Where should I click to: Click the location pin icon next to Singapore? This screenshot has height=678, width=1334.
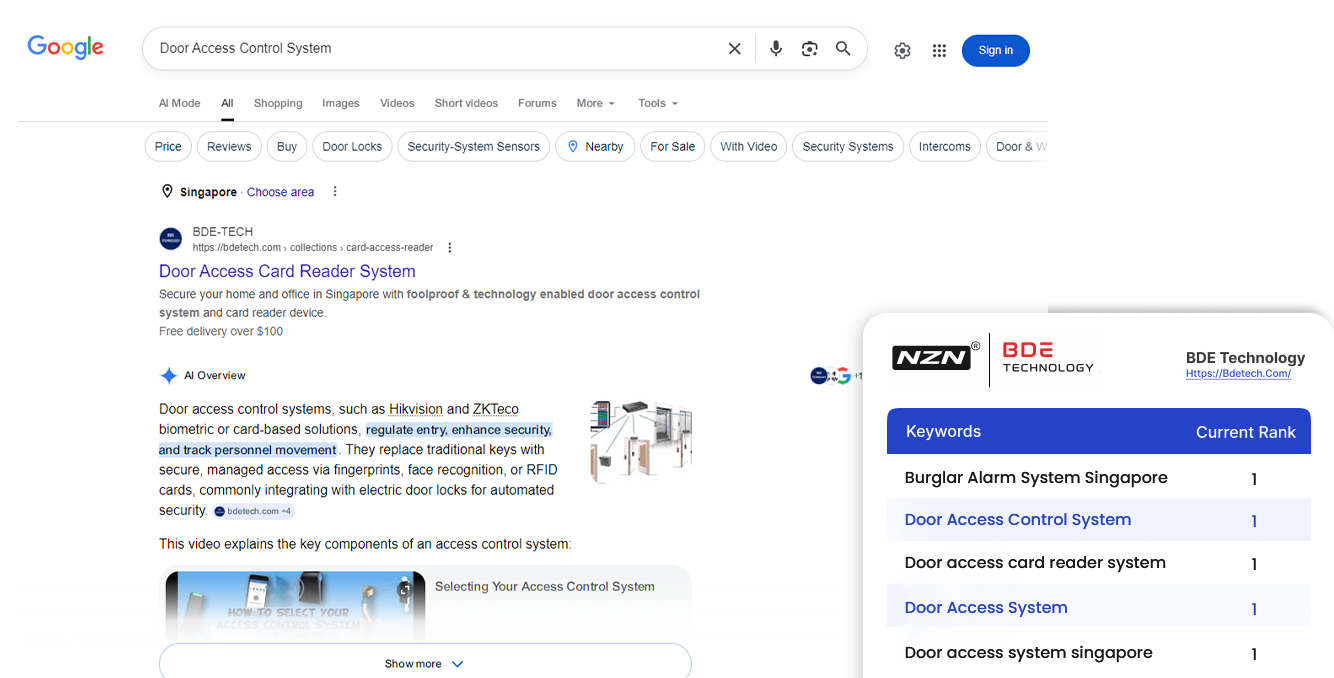[167, 191]
